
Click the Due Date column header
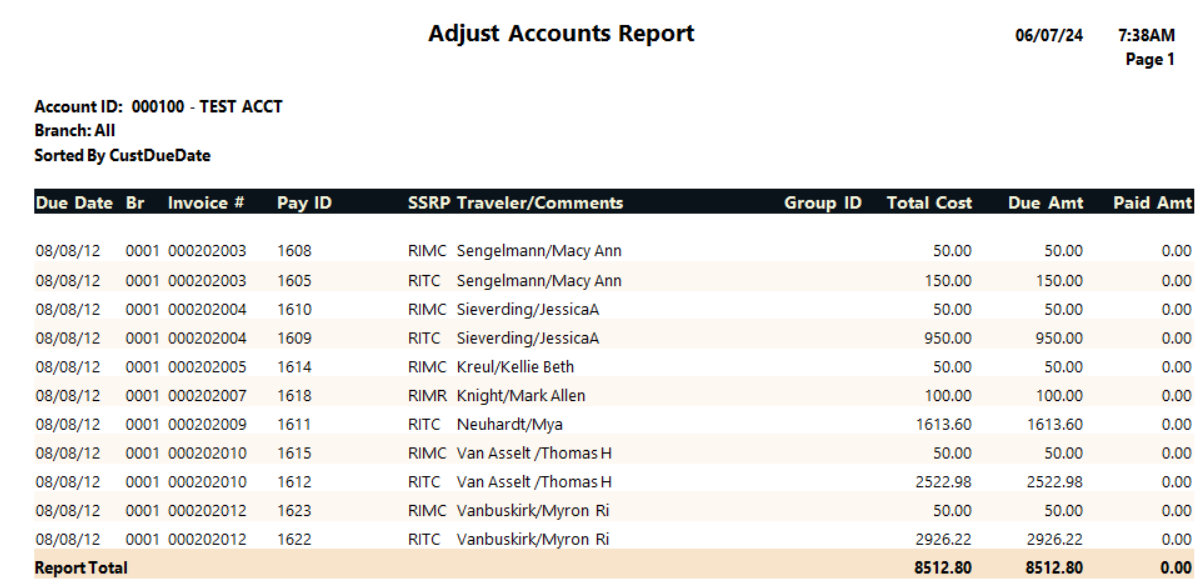coord(74,203)
